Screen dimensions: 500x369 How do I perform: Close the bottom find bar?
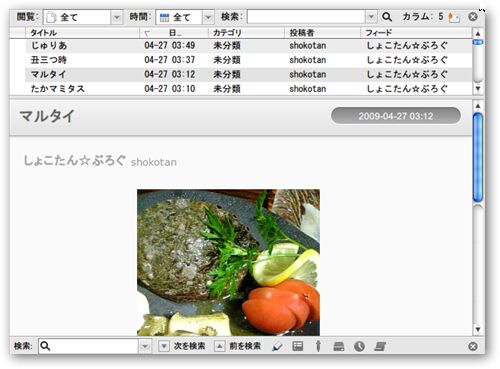click(x=473, y=347)
